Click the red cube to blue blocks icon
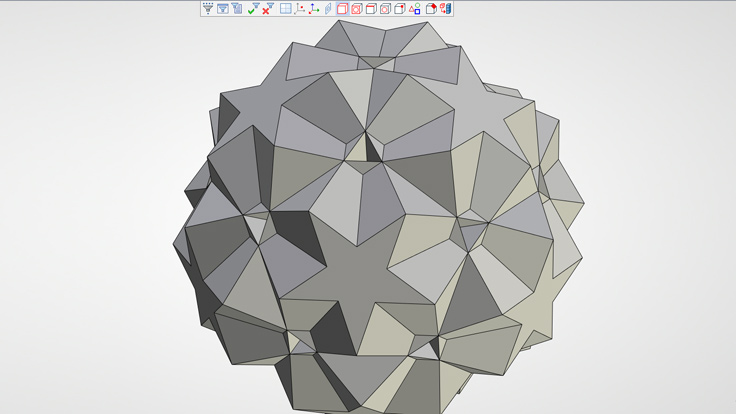Viewport: 736px width, 414px height. coord(445,8)
